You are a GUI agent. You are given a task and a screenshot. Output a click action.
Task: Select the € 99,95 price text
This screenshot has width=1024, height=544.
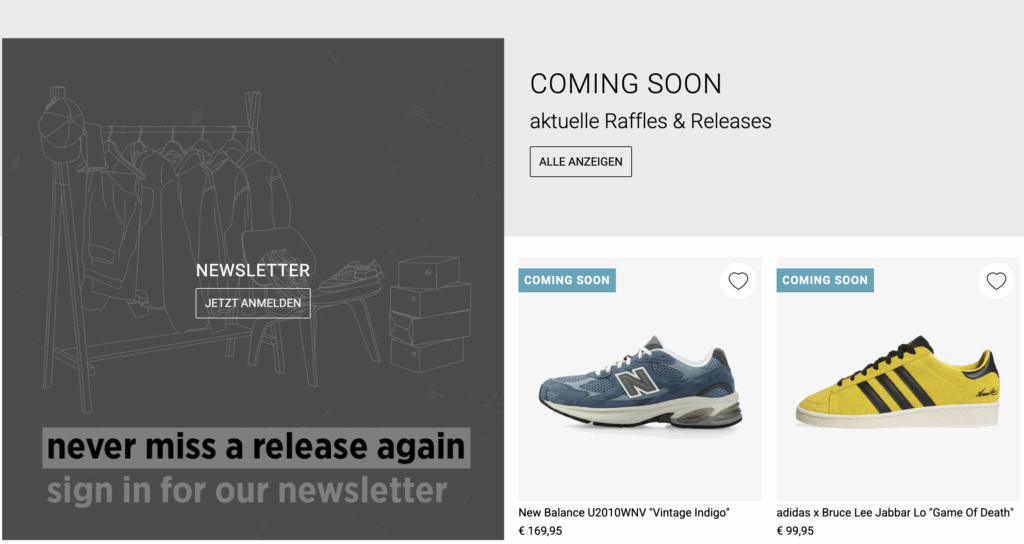795,531
